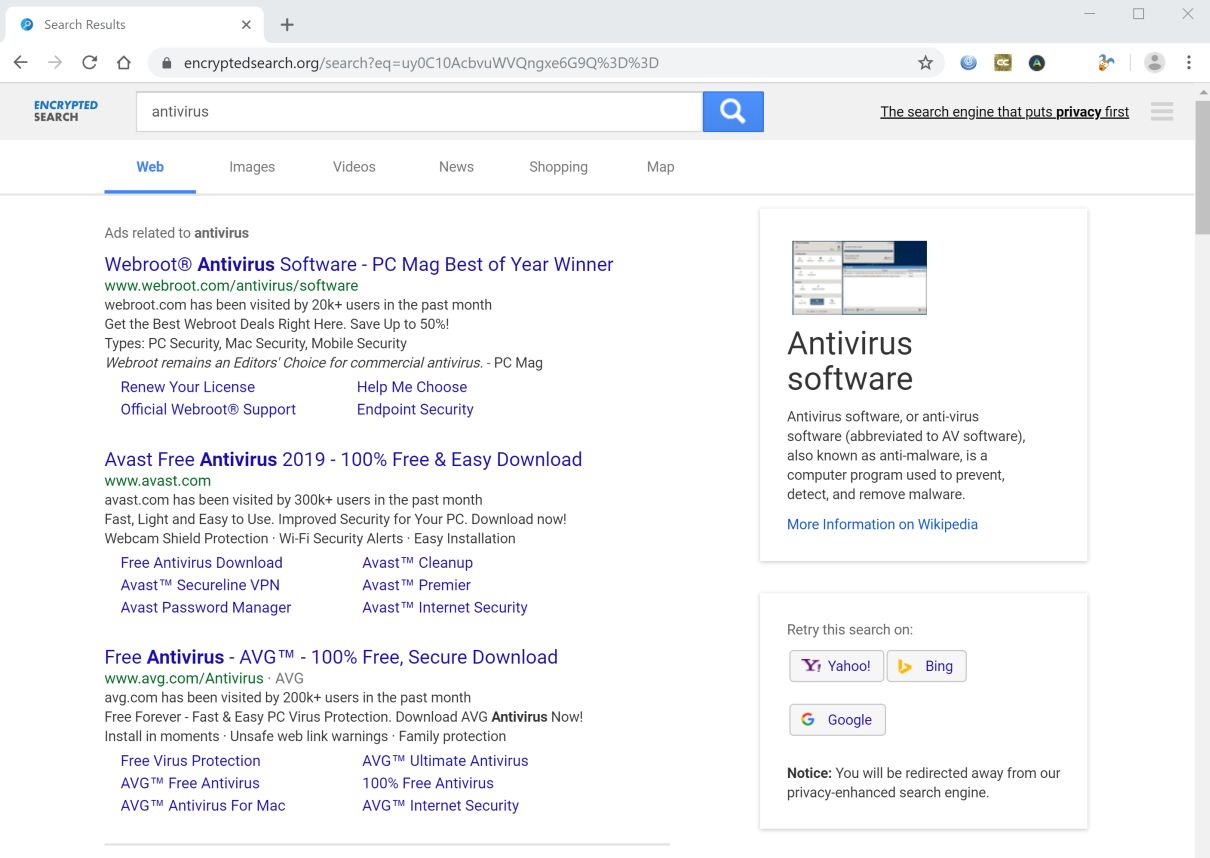This screenshot has height=858, width=1210.
Task: Retry this search on Yahoo!
Action: (x=836, y=666)
